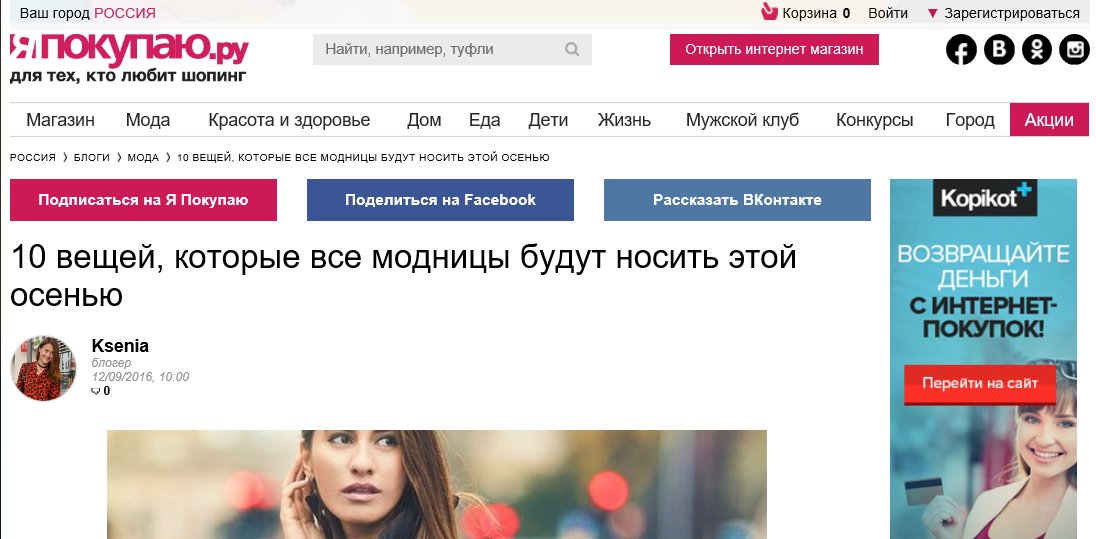This screenshot has width=1096, height=539.
Task: Click the article title breadcrumb
Action: [363, 158]
